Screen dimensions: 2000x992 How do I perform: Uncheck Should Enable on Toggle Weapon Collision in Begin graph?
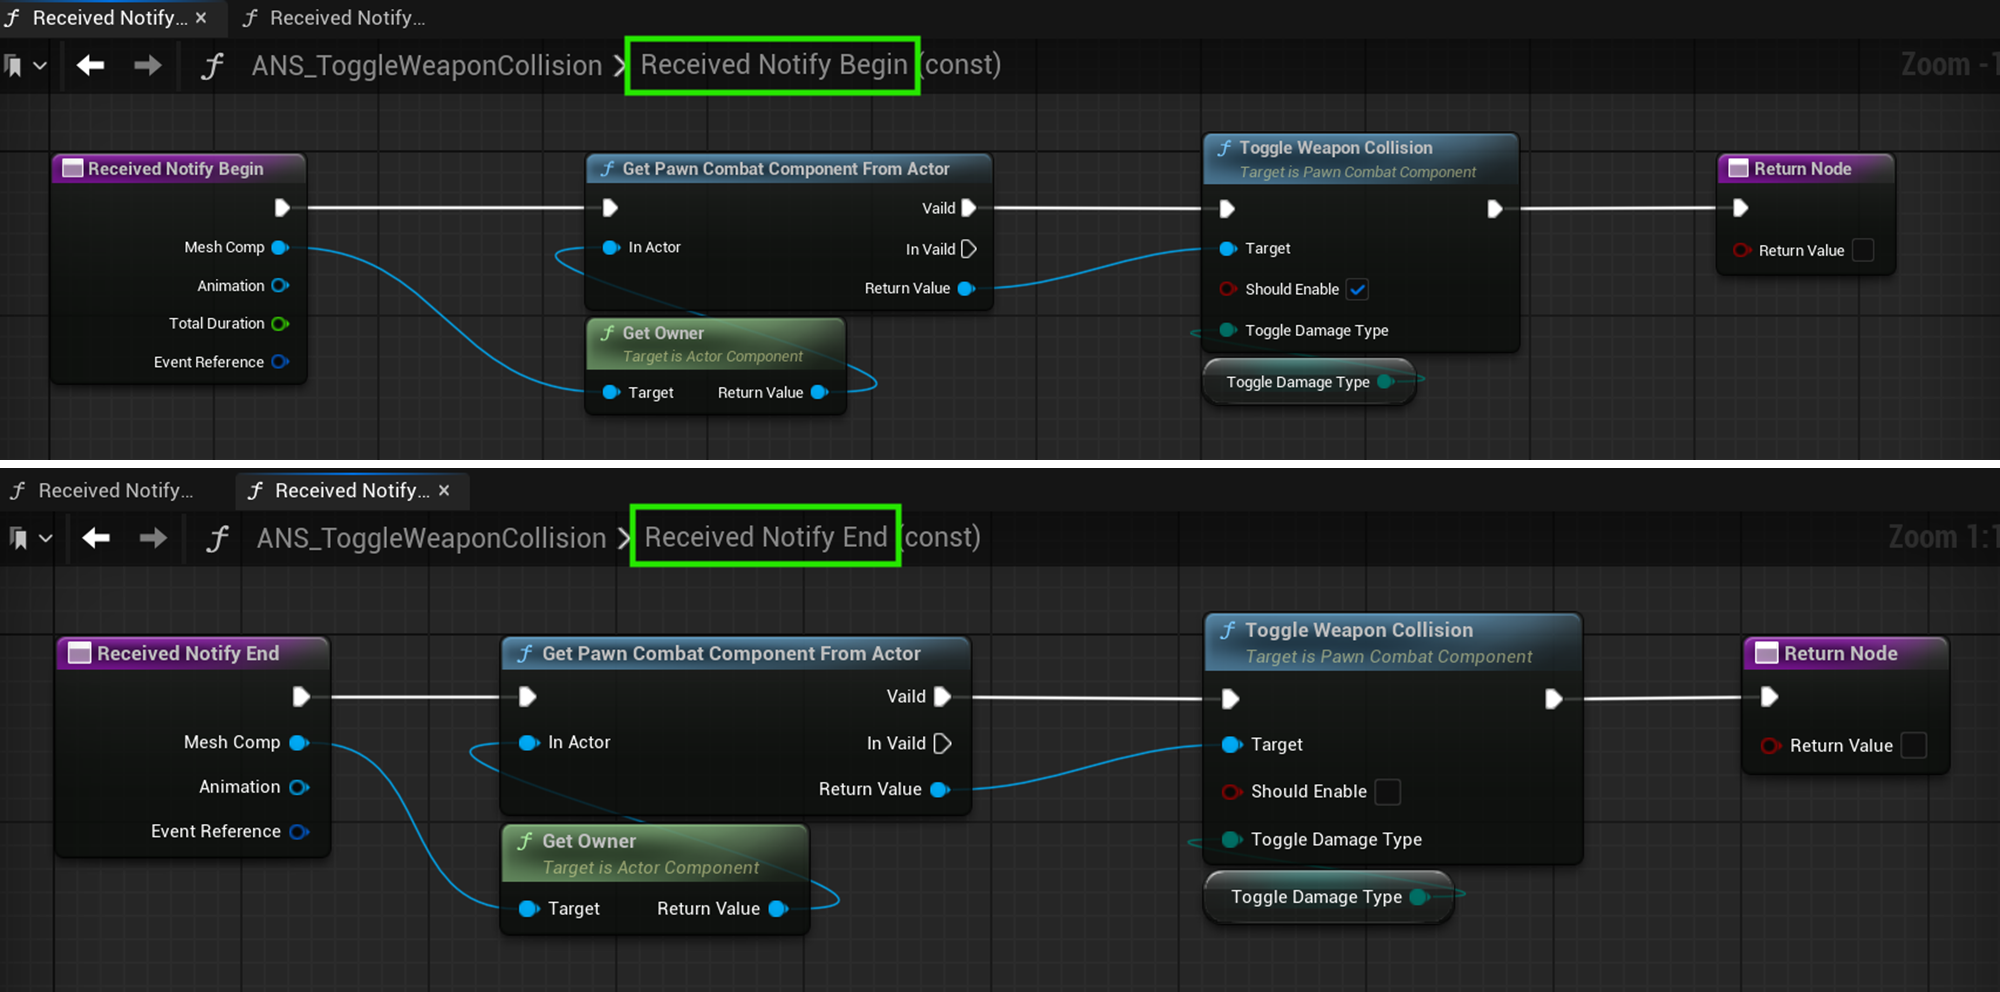coord(1357,290)
